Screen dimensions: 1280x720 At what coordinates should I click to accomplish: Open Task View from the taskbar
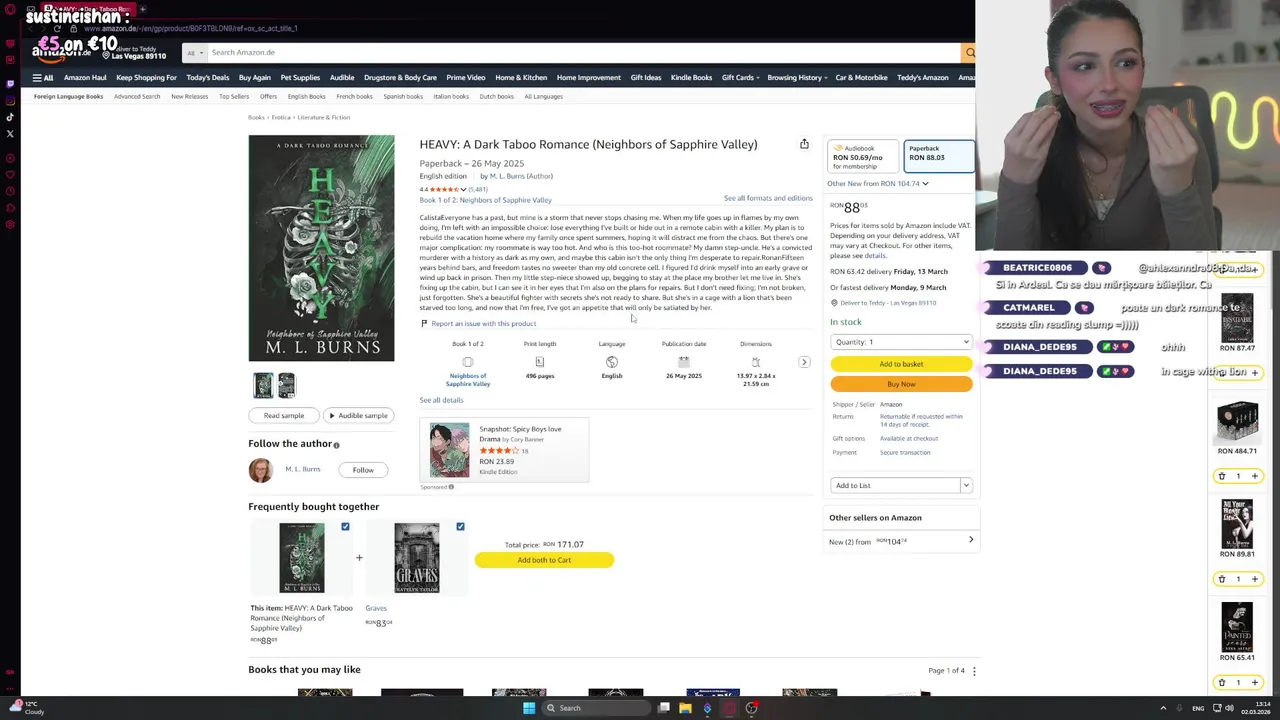[x=663, y=708]
